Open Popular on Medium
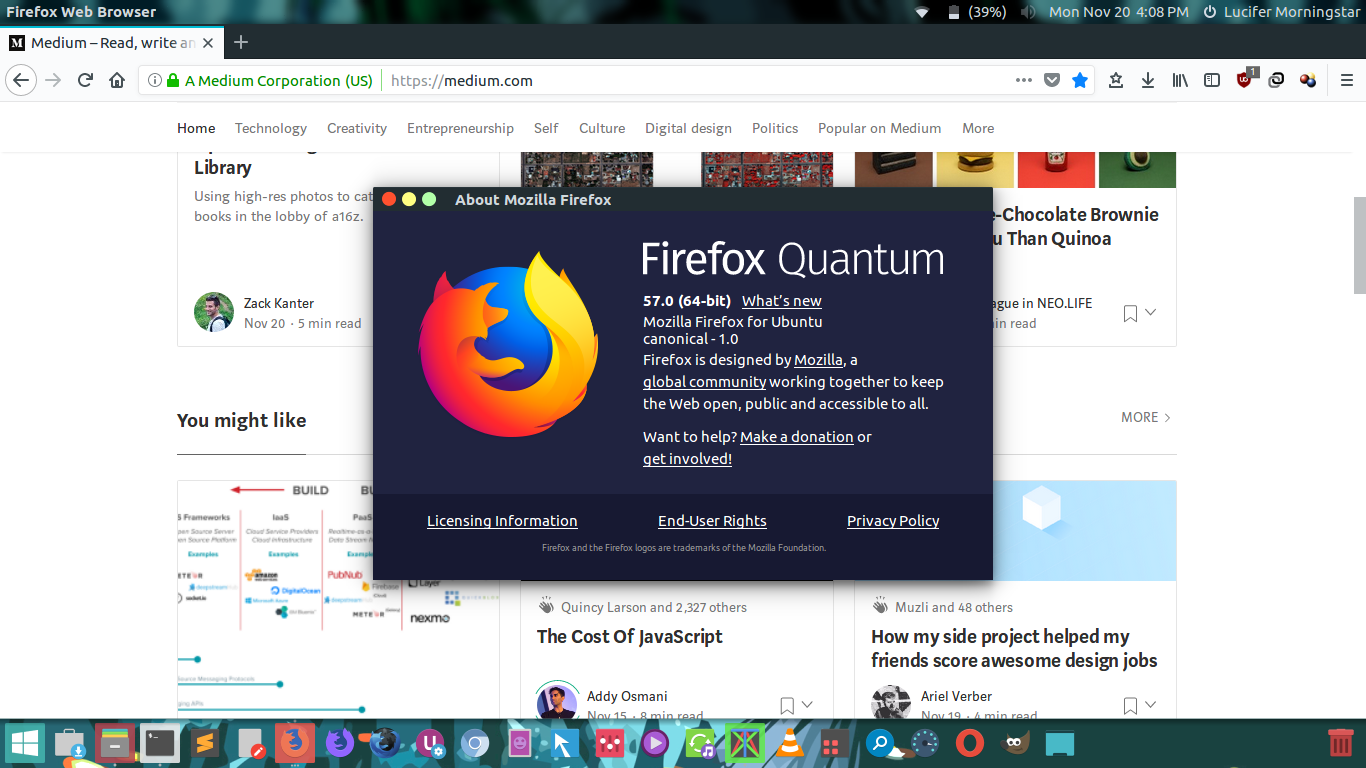This screenshot has height=768, width=1366. 879,128
